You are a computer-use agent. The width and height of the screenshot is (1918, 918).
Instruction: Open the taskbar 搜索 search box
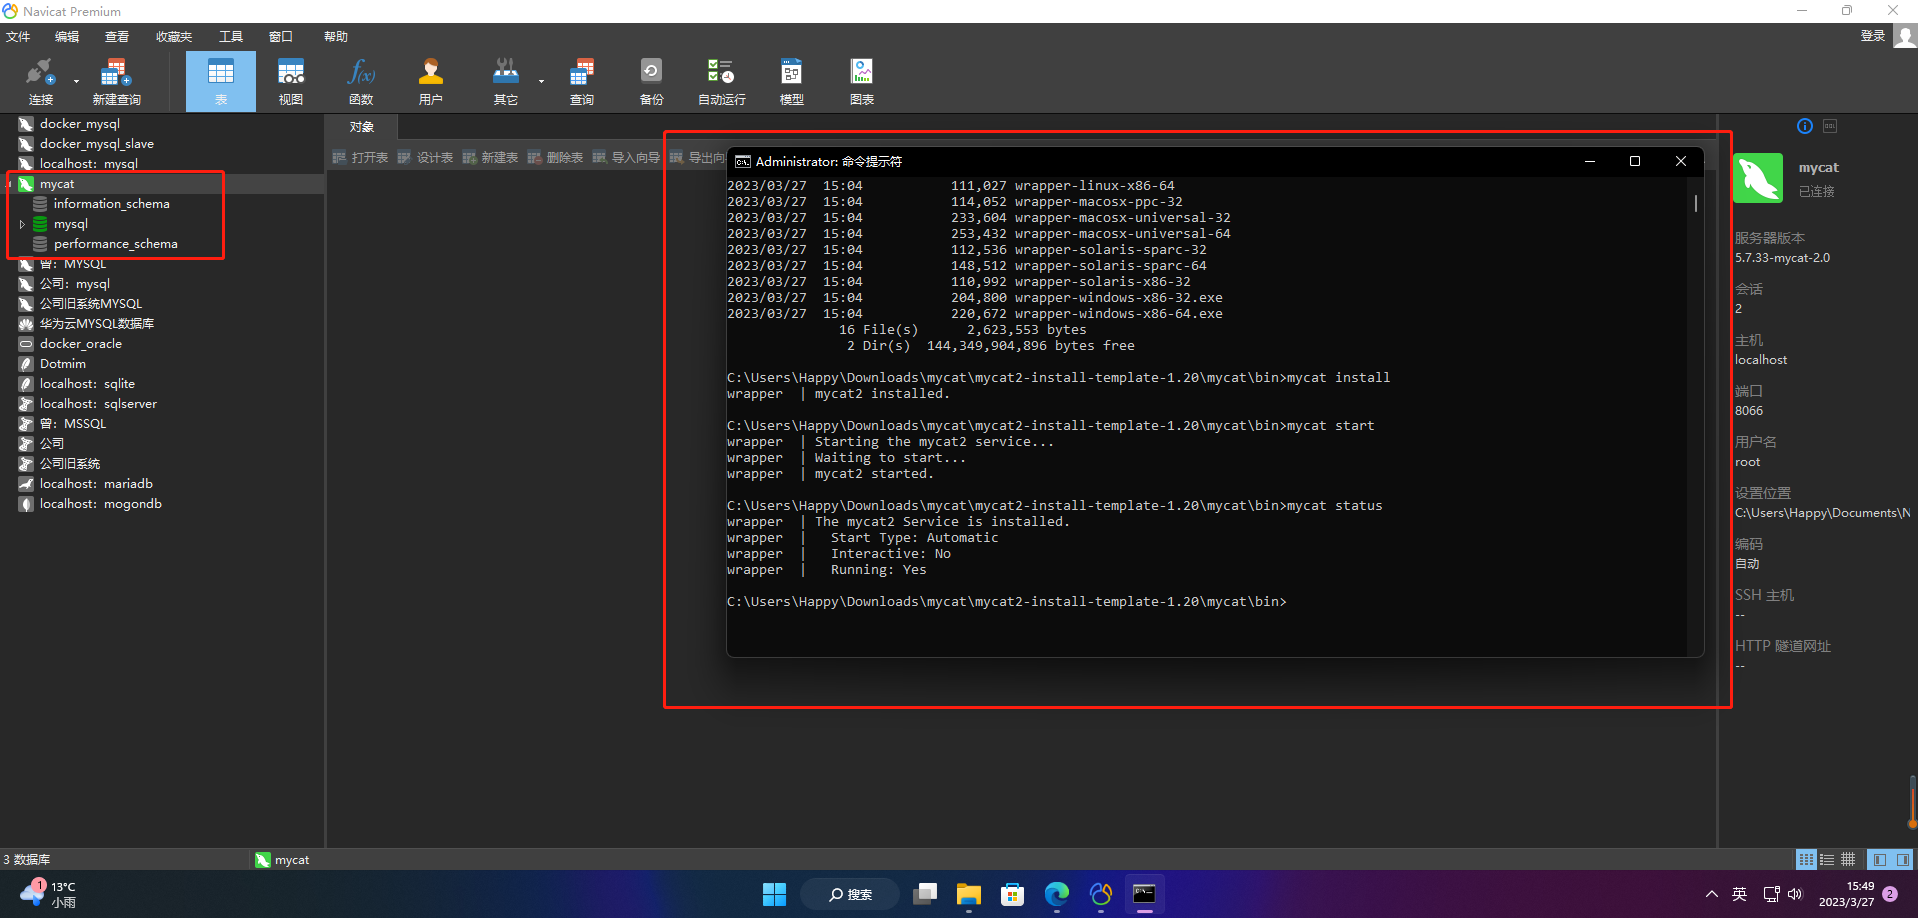851,894
